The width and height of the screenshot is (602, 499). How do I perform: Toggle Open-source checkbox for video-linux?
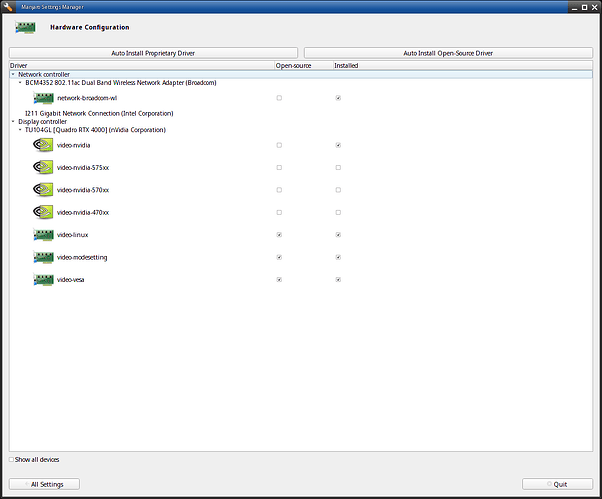(x=279, y=235)
